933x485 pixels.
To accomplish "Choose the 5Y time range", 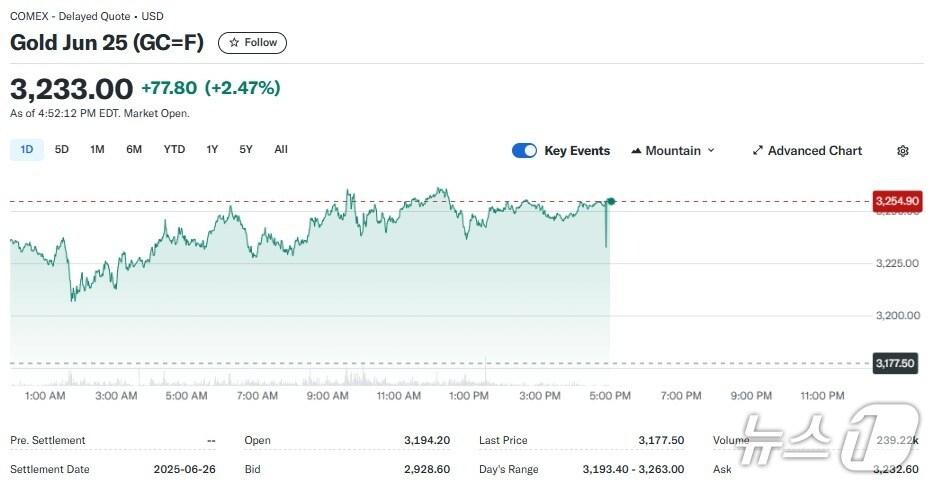I will pos(246,150).
